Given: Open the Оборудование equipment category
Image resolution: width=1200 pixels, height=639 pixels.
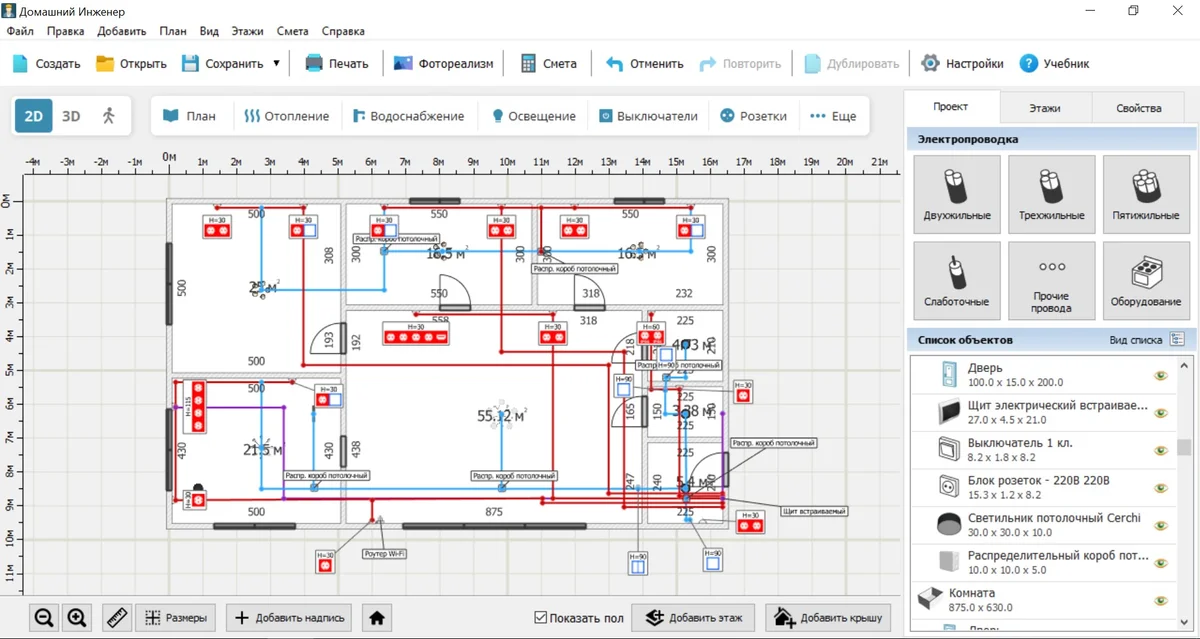Looking at the screenshot, I should (1145, 280).
